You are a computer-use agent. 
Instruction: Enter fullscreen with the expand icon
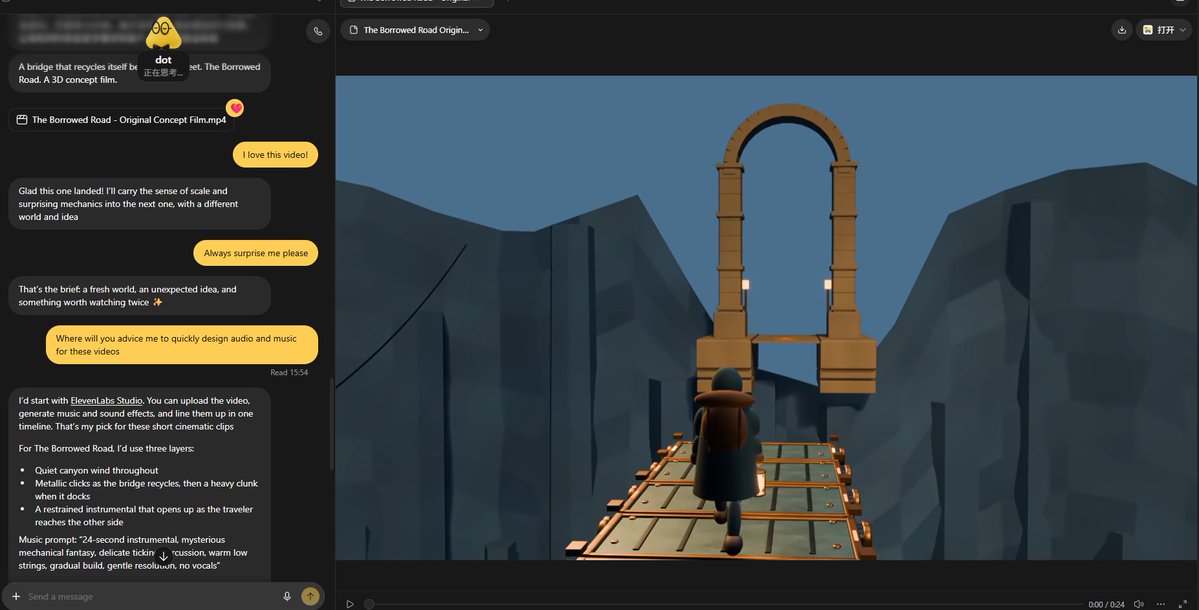[x=1183, y=604]
